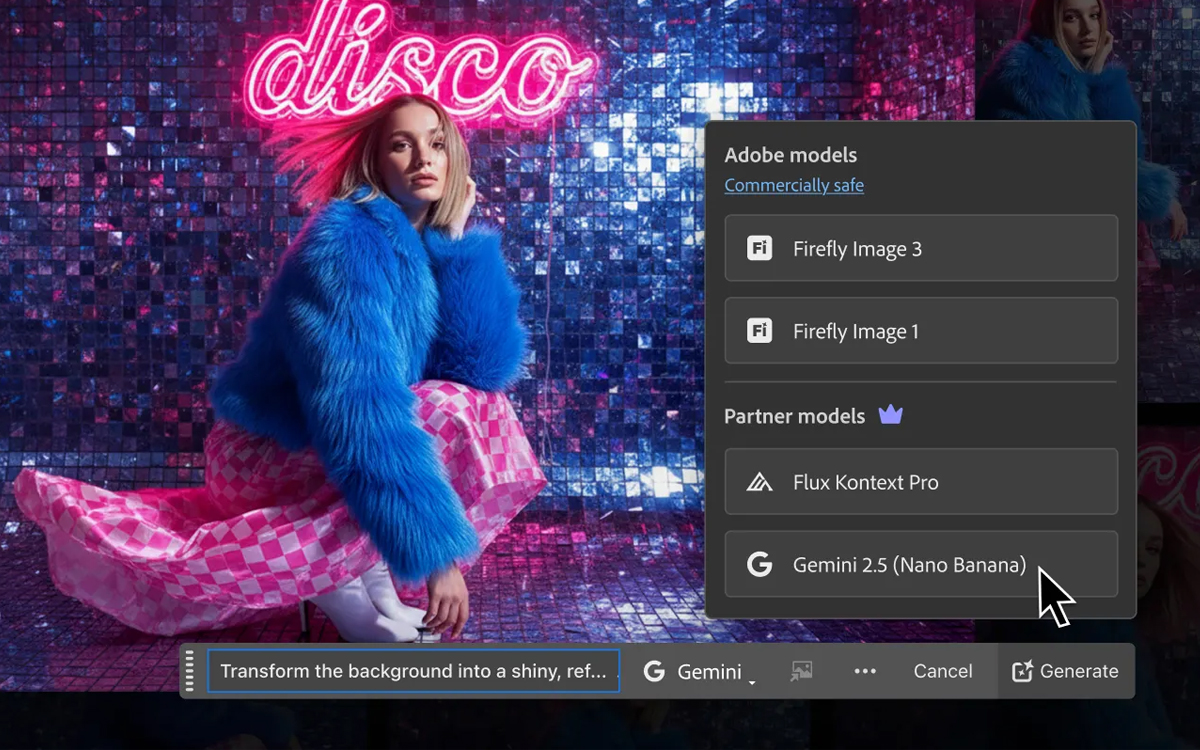Click the Gemini 'G' icon in the model list
The width and height of the screenshot is (1200, 750).
(759, 564)
